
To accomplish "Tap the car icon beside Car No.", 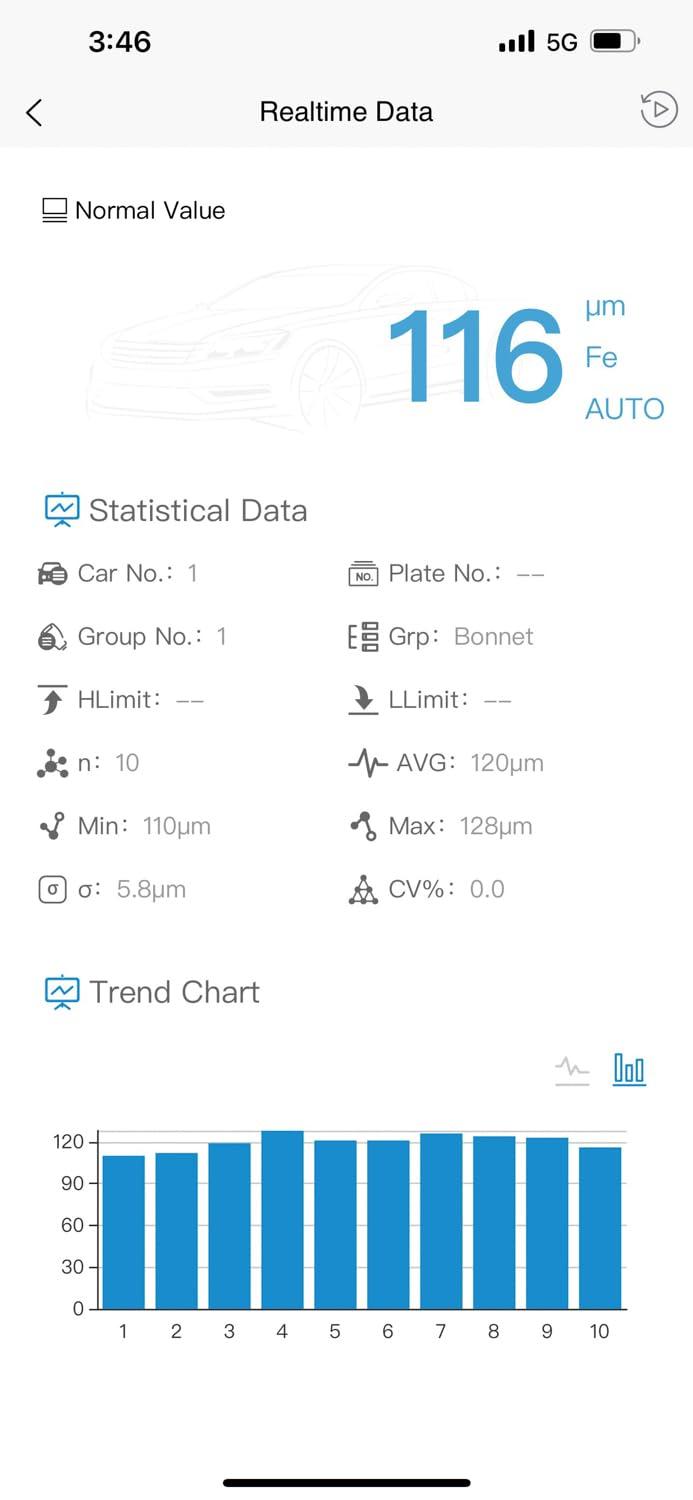I will [52, 574].
